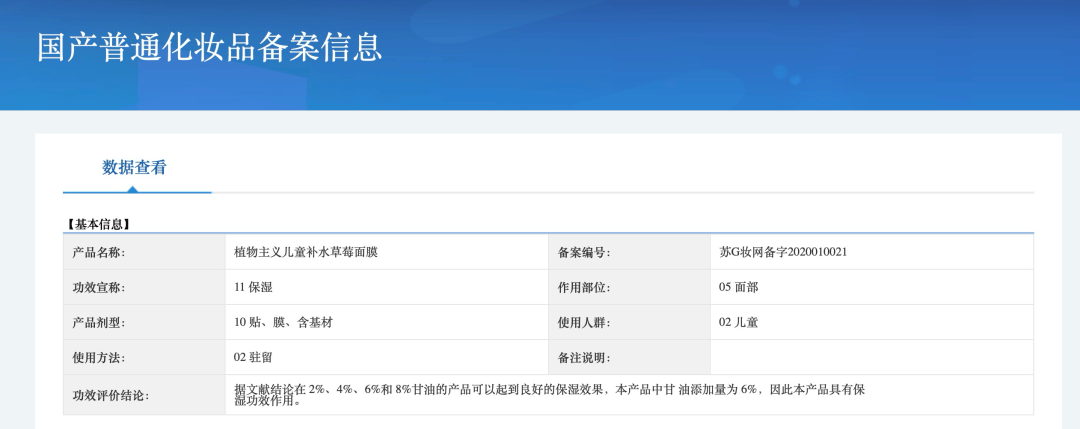Click the 02 儿童 value cell
This screenshot has width=1080, height=429.
point(738,322)
